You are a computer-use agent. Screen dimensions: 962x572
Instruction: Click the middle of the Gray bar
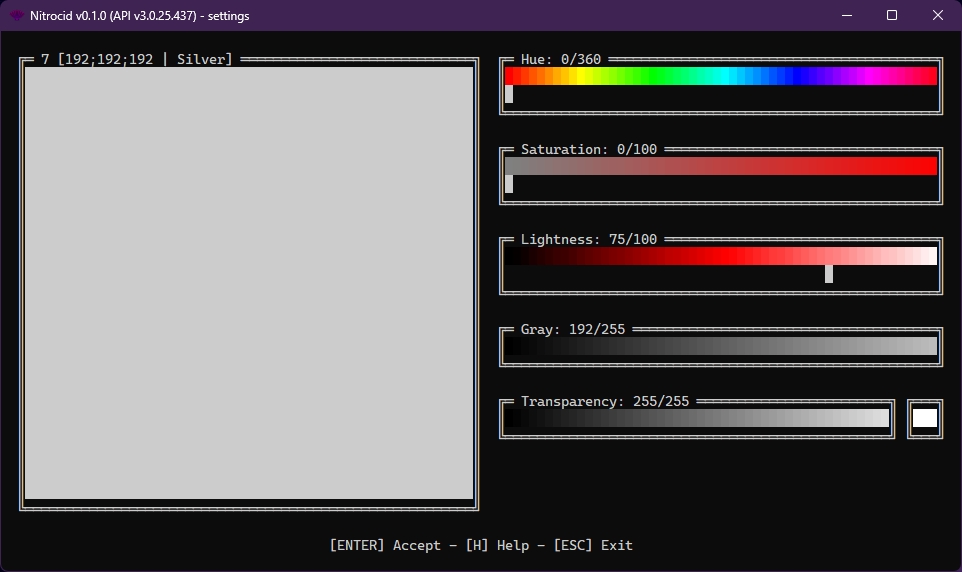pos(721,346)
